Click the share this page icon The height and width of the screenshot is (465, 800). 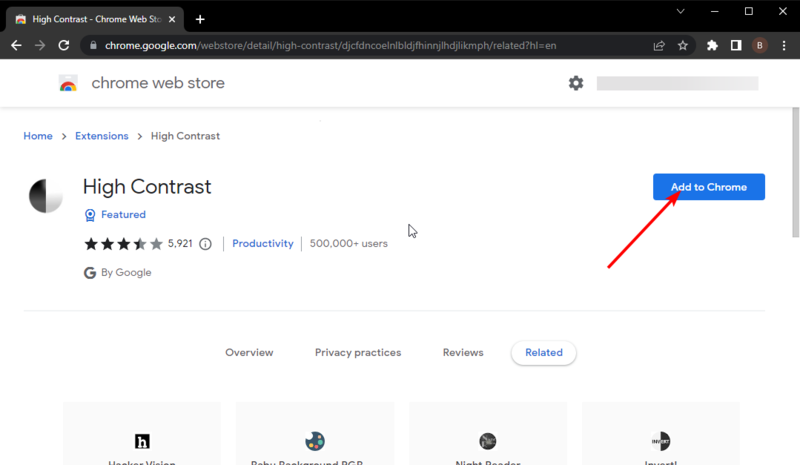tap(659, 45)
